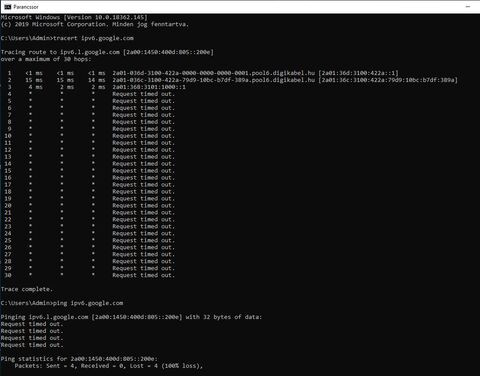Click hop 22 Request timed out text

pos(143,220)
